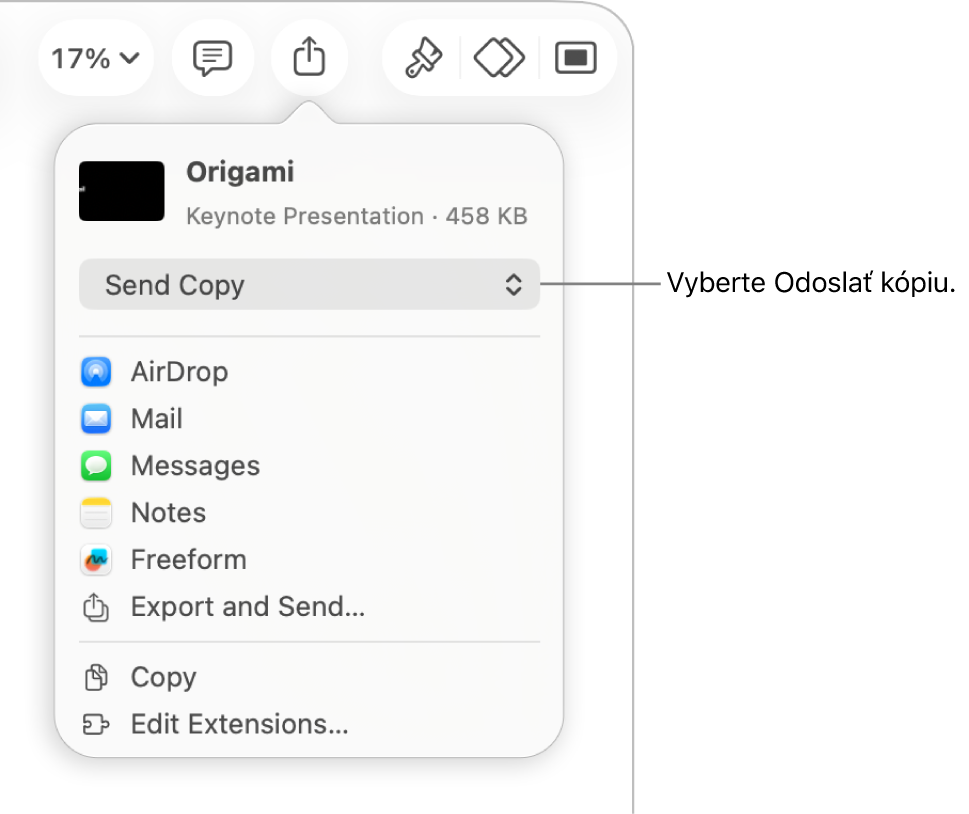Click the green Messages icon
969x814 pixels.
96,466
